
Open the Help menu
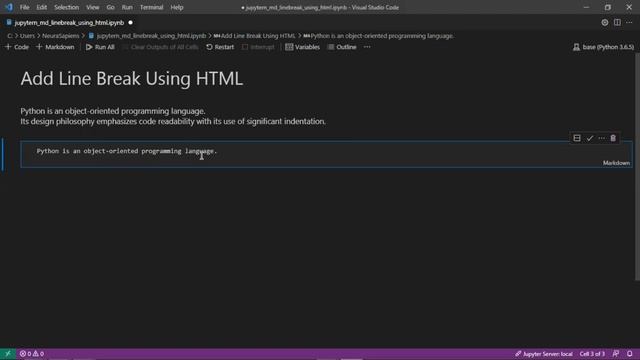[177, 7]
